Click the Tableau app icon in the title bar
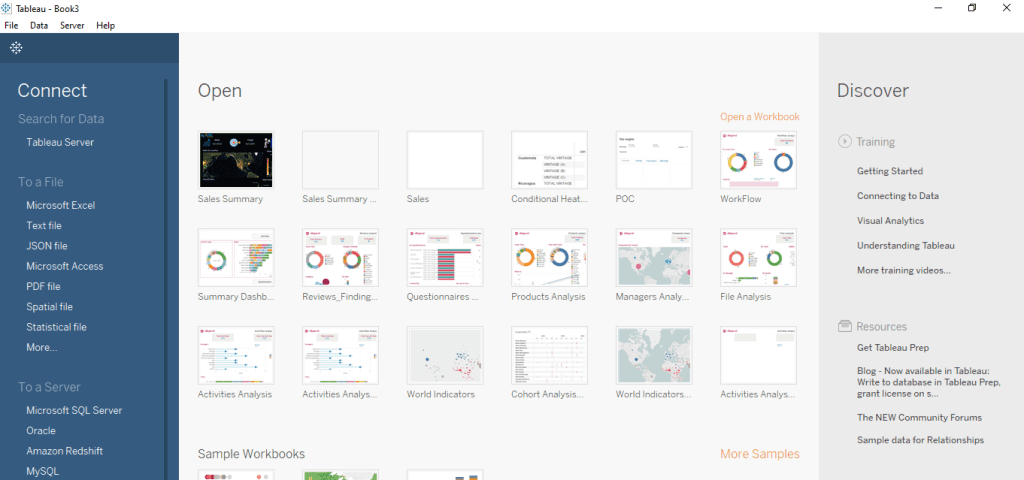1024x480 pixels. pos(7,8)
